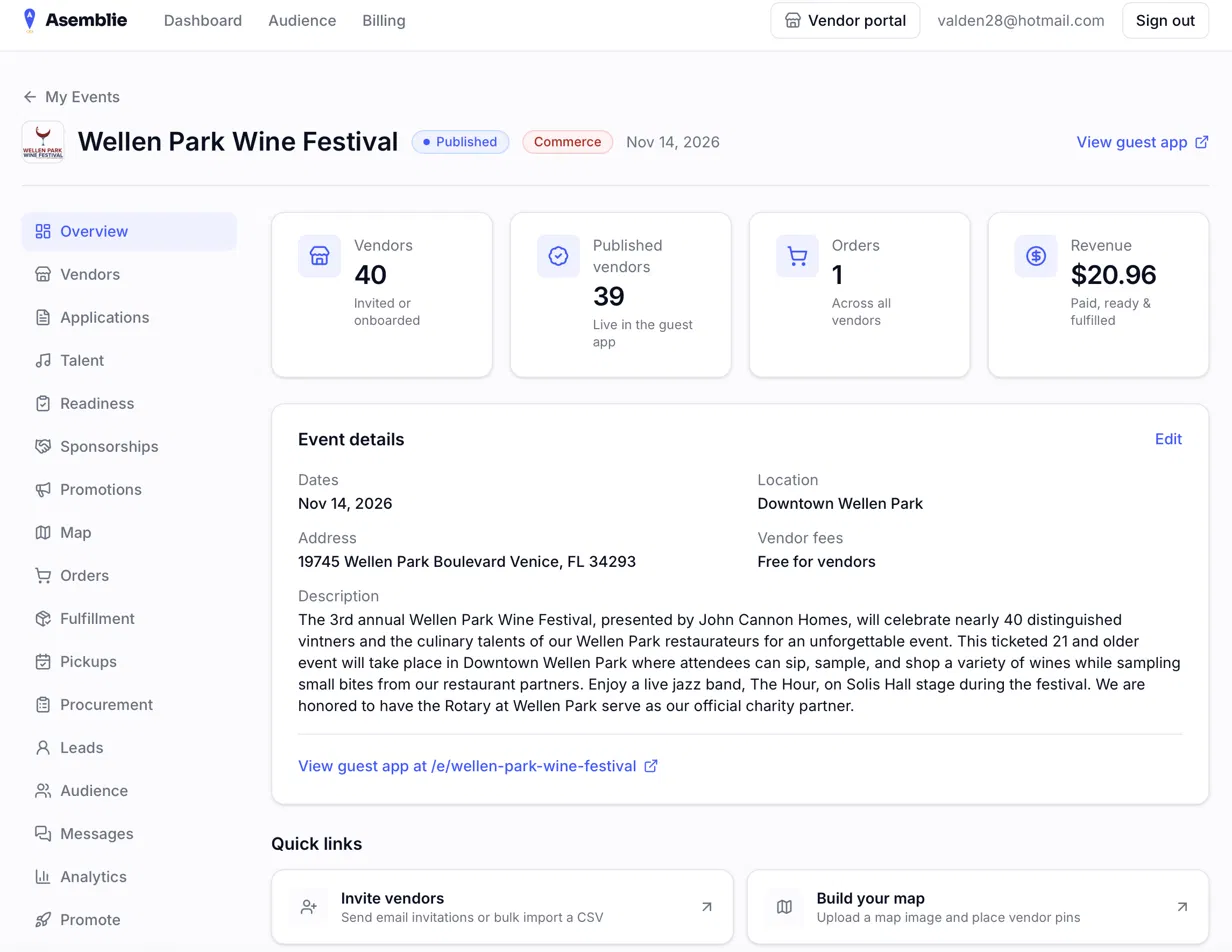Open Talent in the sidebar
The width and height of the screenshot is (1232, 952).
coord(129,360)
